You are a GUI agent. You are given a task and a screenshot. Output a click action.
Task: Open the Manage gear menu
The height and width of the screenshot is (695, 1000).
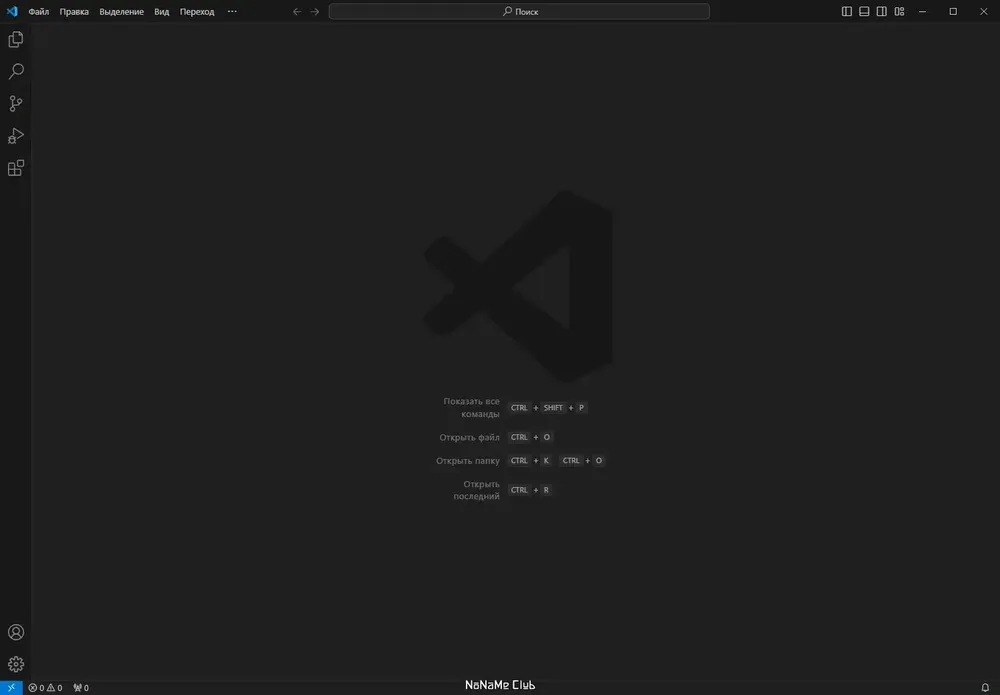[x=15, y=664]
